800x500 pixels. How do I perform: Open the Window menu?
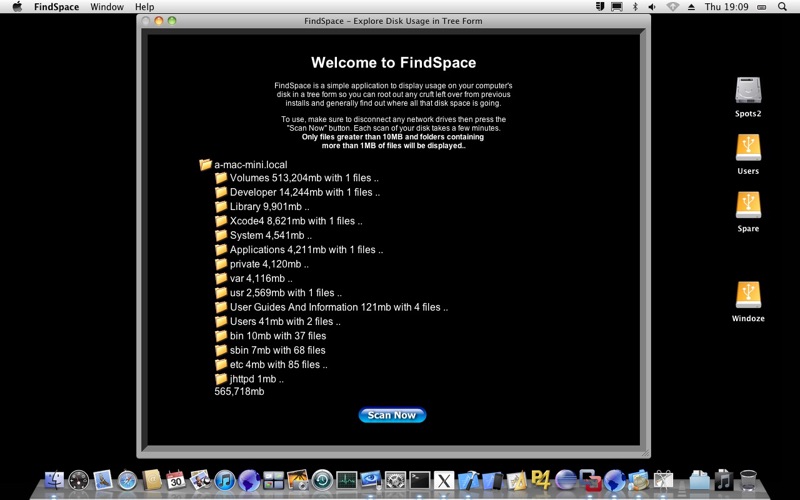click(107, 7)
